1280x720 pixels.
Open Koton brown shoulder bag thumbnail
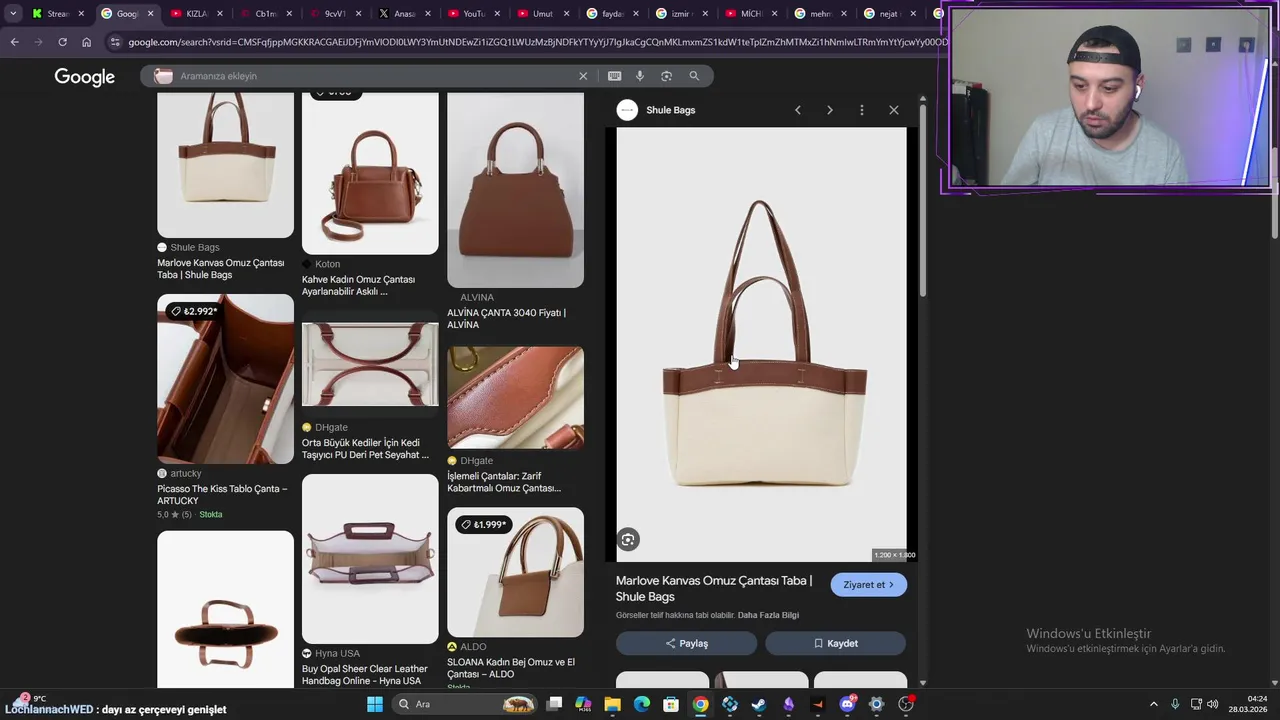370,174
